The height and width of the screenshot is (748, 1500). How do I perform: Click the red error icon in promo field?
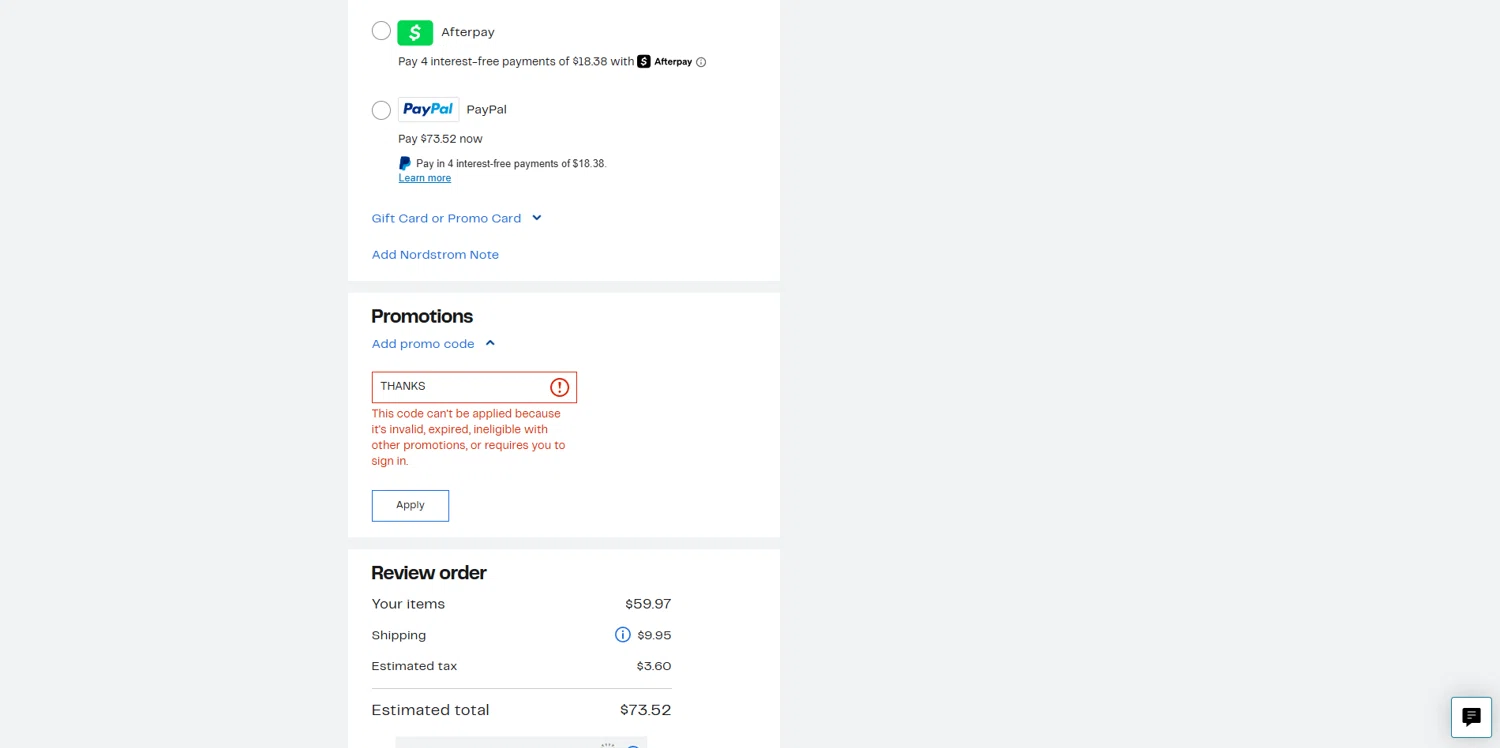560,387
